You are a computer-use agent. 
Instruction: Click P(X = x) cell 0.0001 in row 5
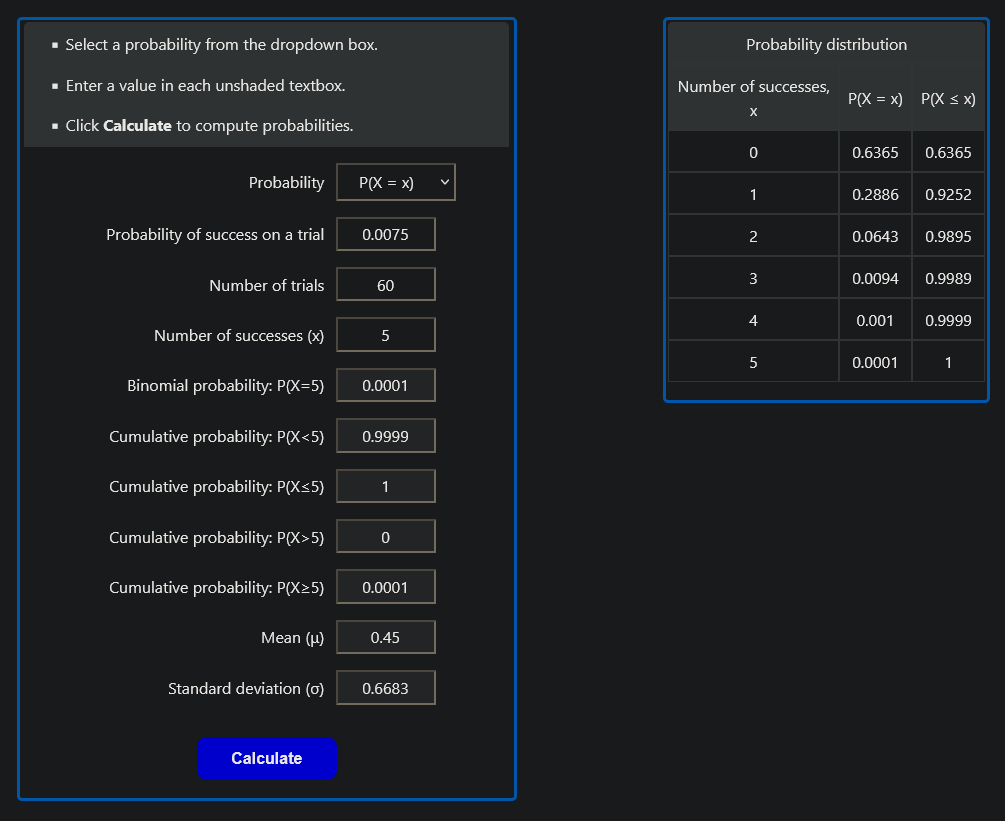point(875,362)
